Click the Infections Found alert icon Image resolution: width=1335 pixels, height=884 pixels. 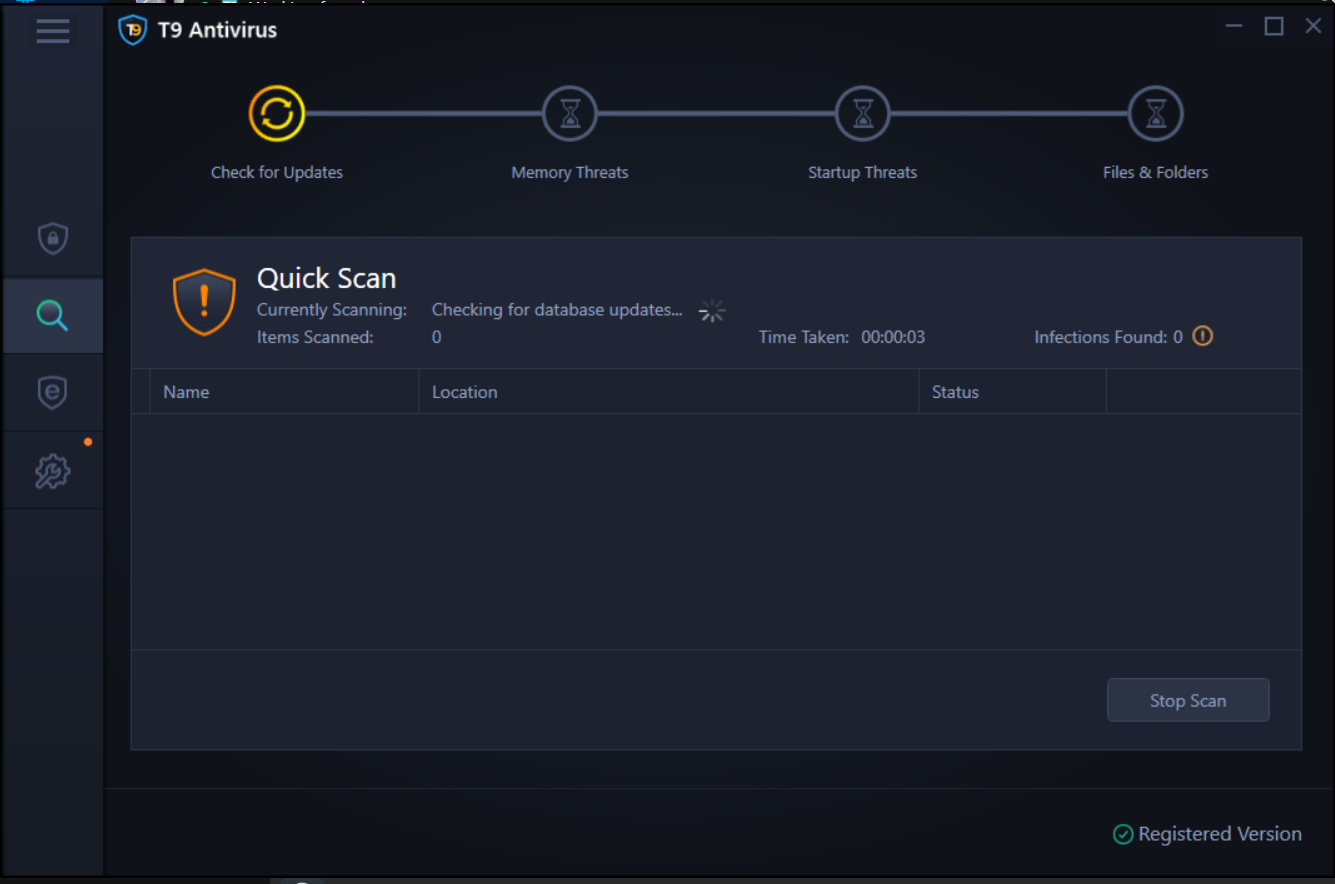pyautogui.click(x=1201, y=337)
